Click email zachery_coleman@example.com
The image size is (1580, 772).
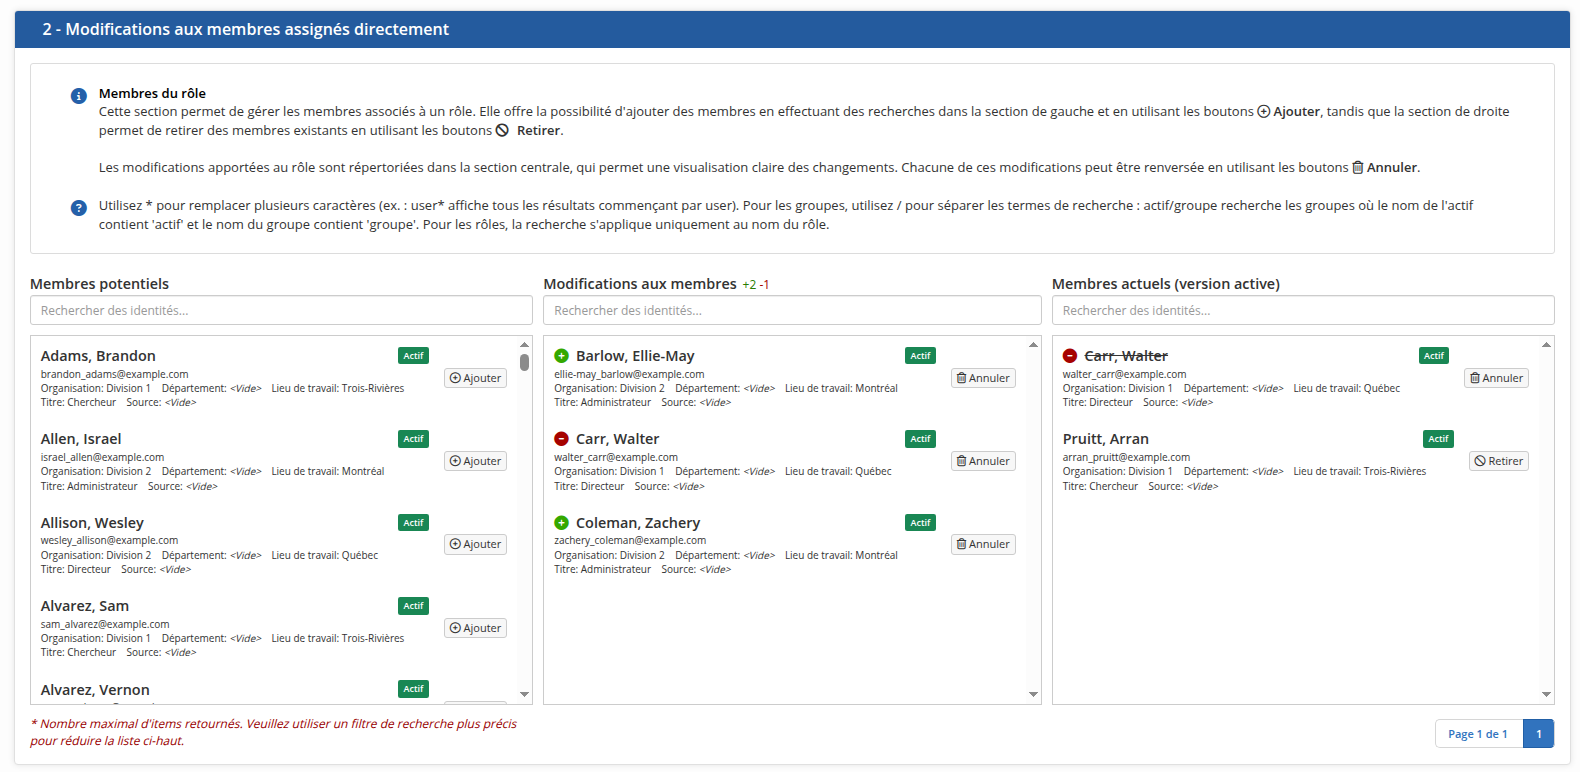click(x=630, y=540)
